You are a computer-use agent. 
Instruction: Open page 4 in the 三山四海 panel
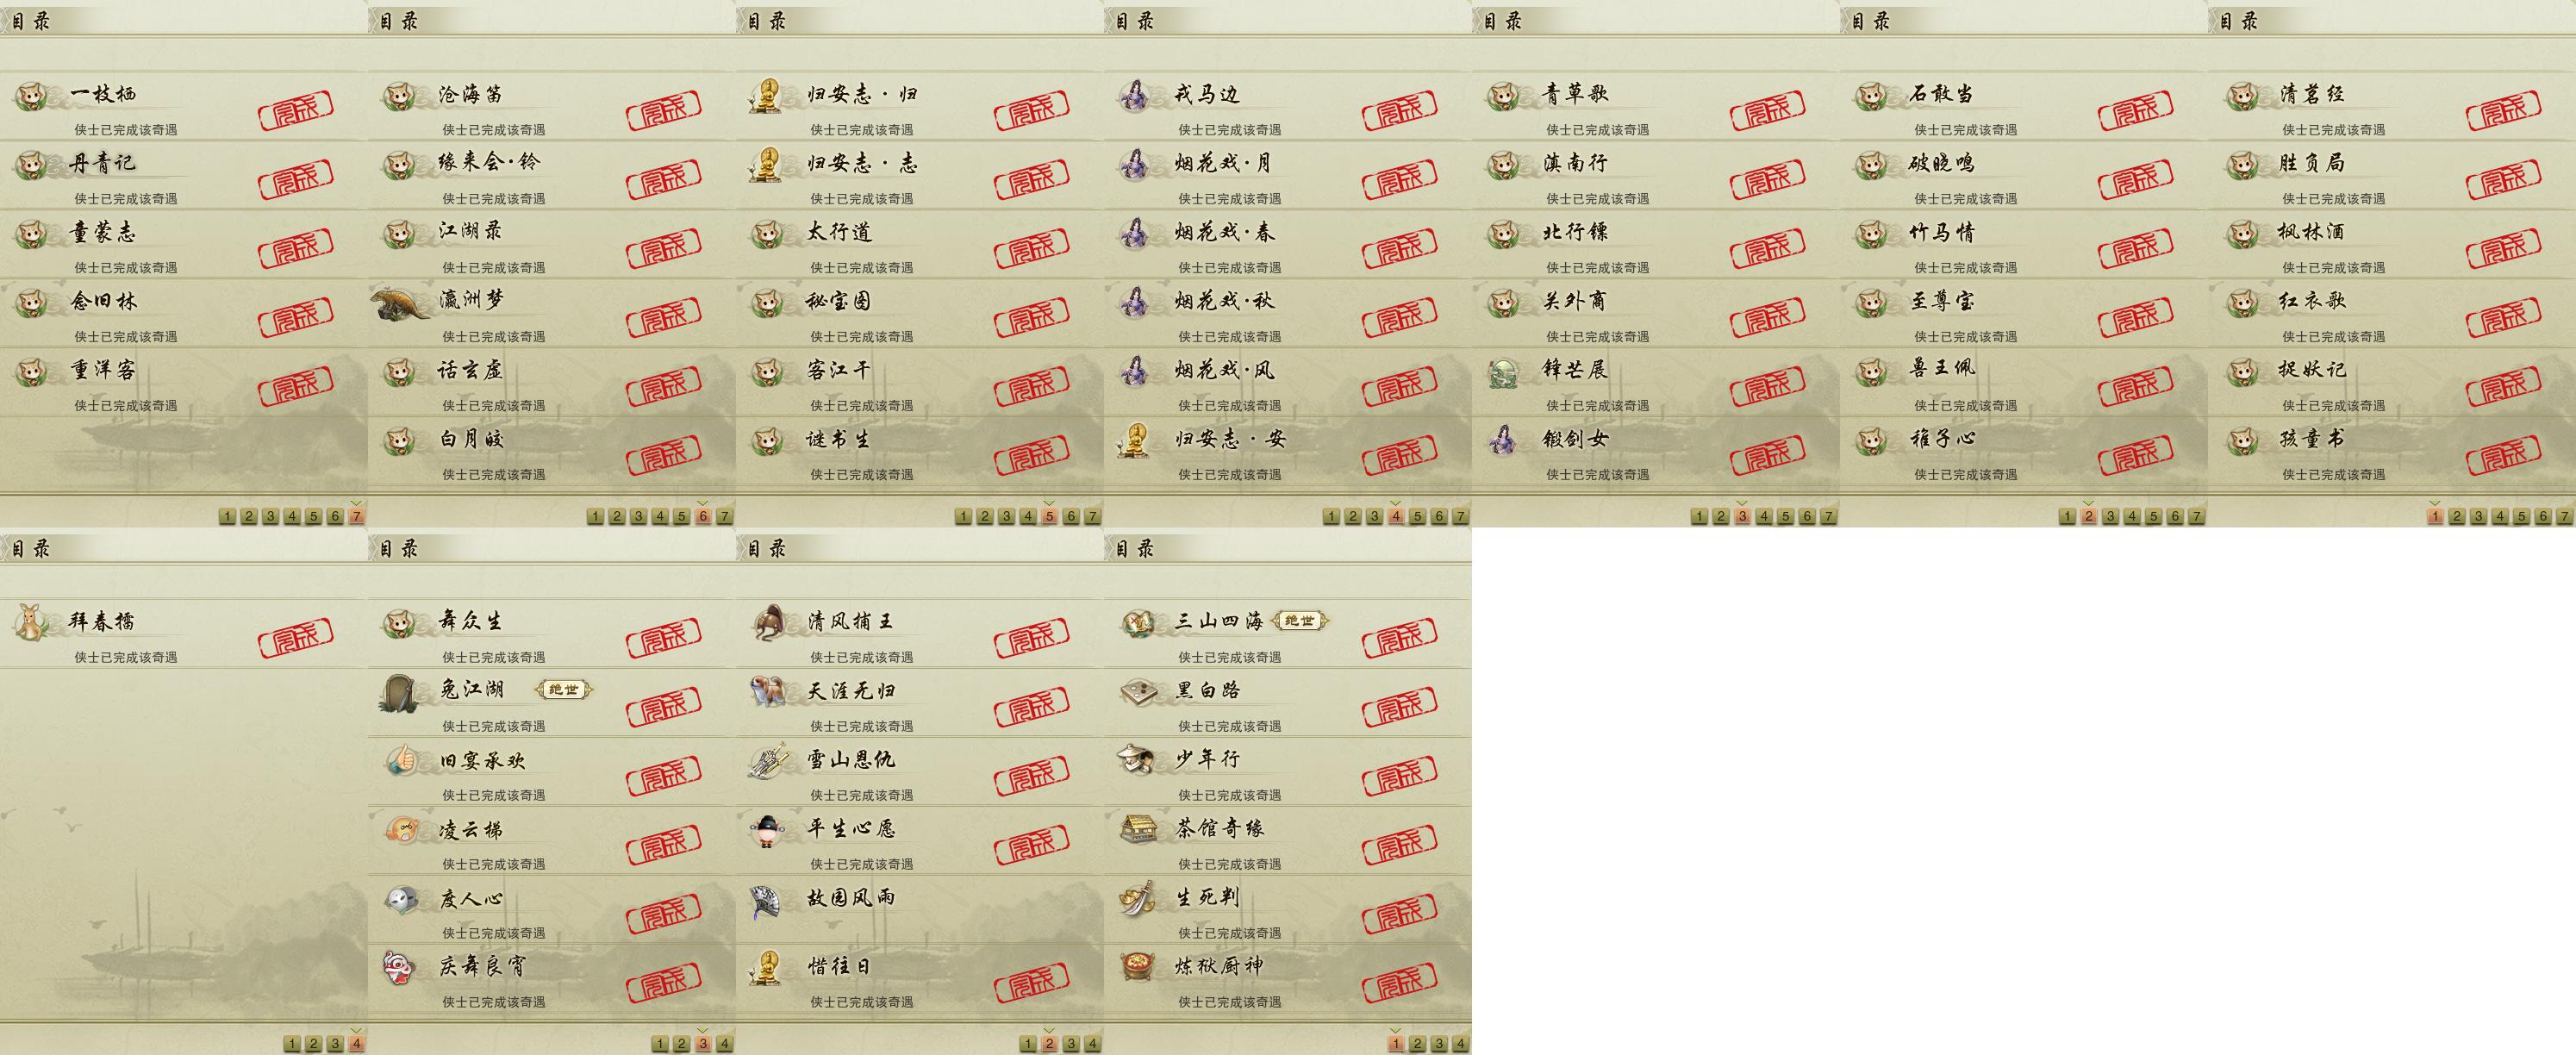point(1460,1043)
